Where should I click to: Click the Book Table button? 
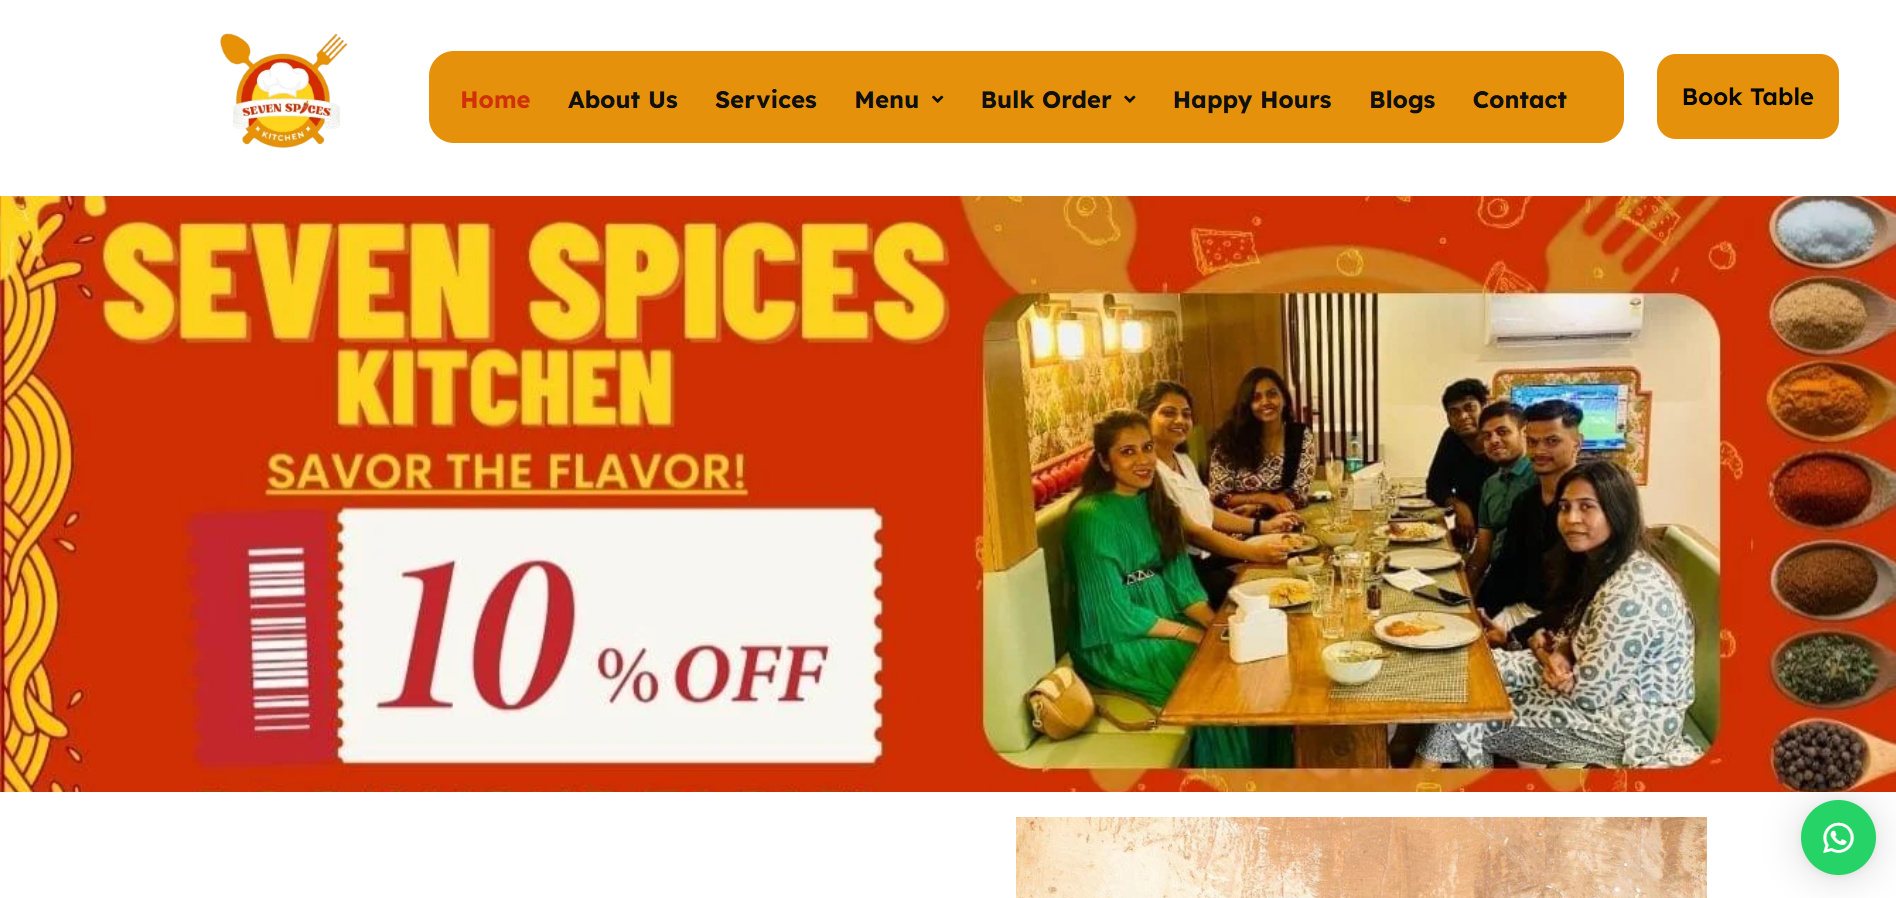click(x=1747, y=97)
